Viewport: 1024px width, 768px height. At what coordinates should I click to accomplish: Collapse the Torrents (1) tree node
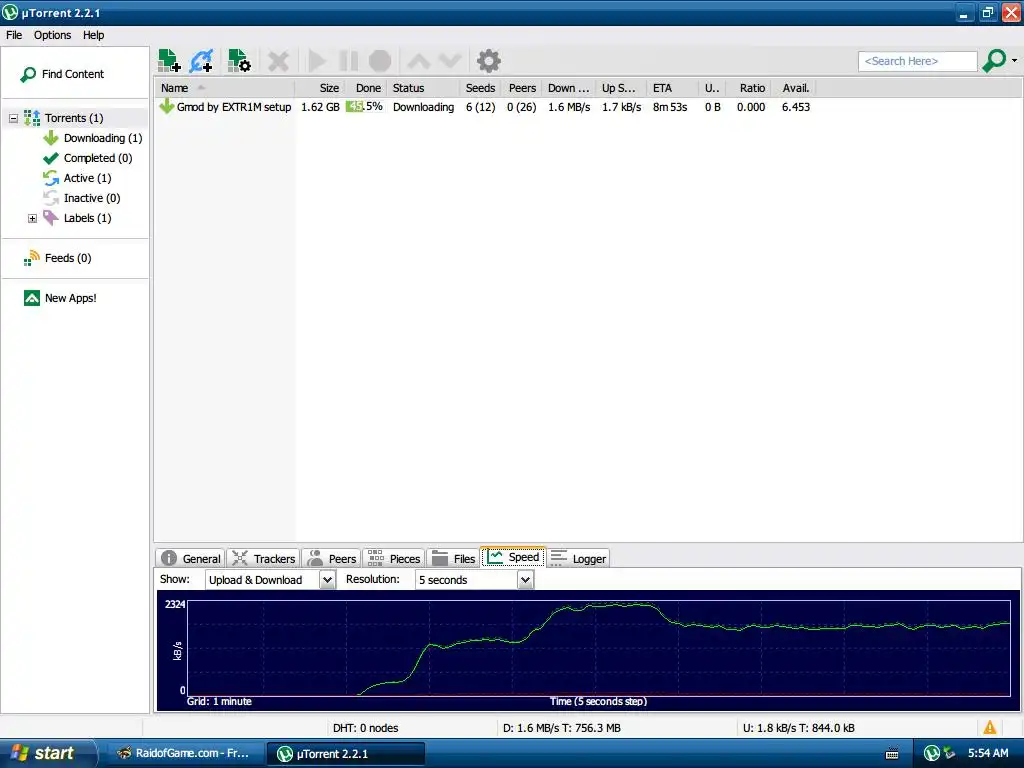[x=13, y=118]
